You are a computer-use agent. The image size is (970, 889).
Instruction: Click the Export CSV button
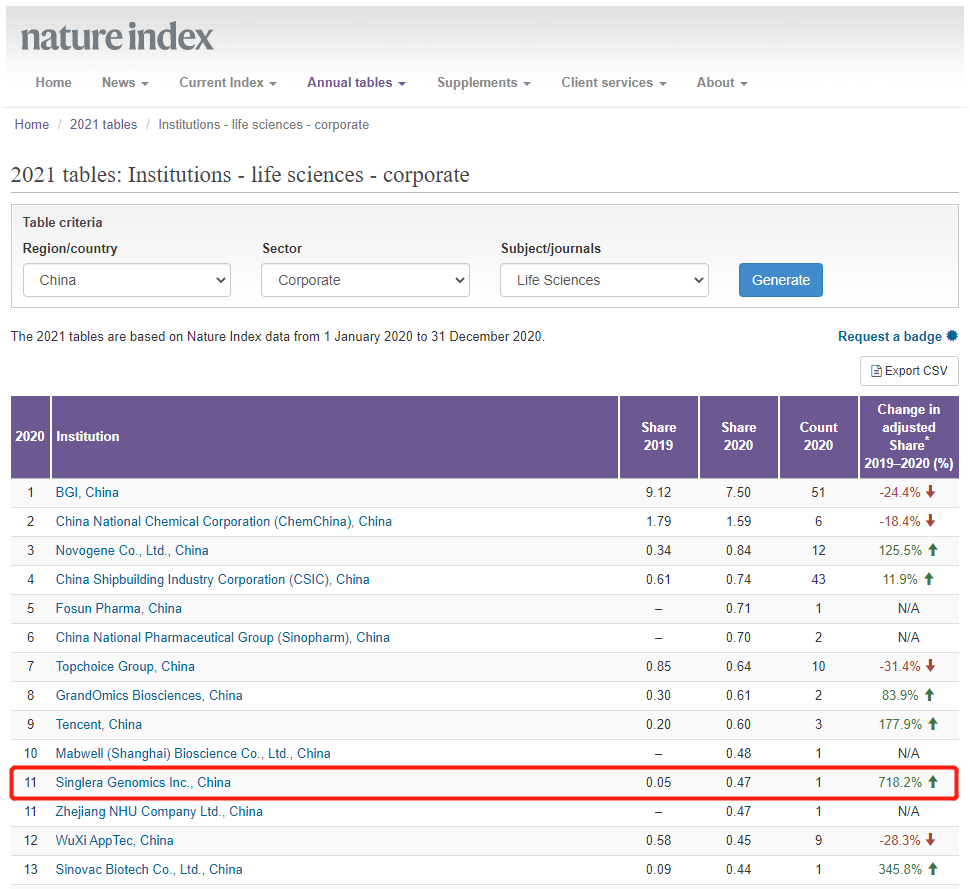point(909,371)
